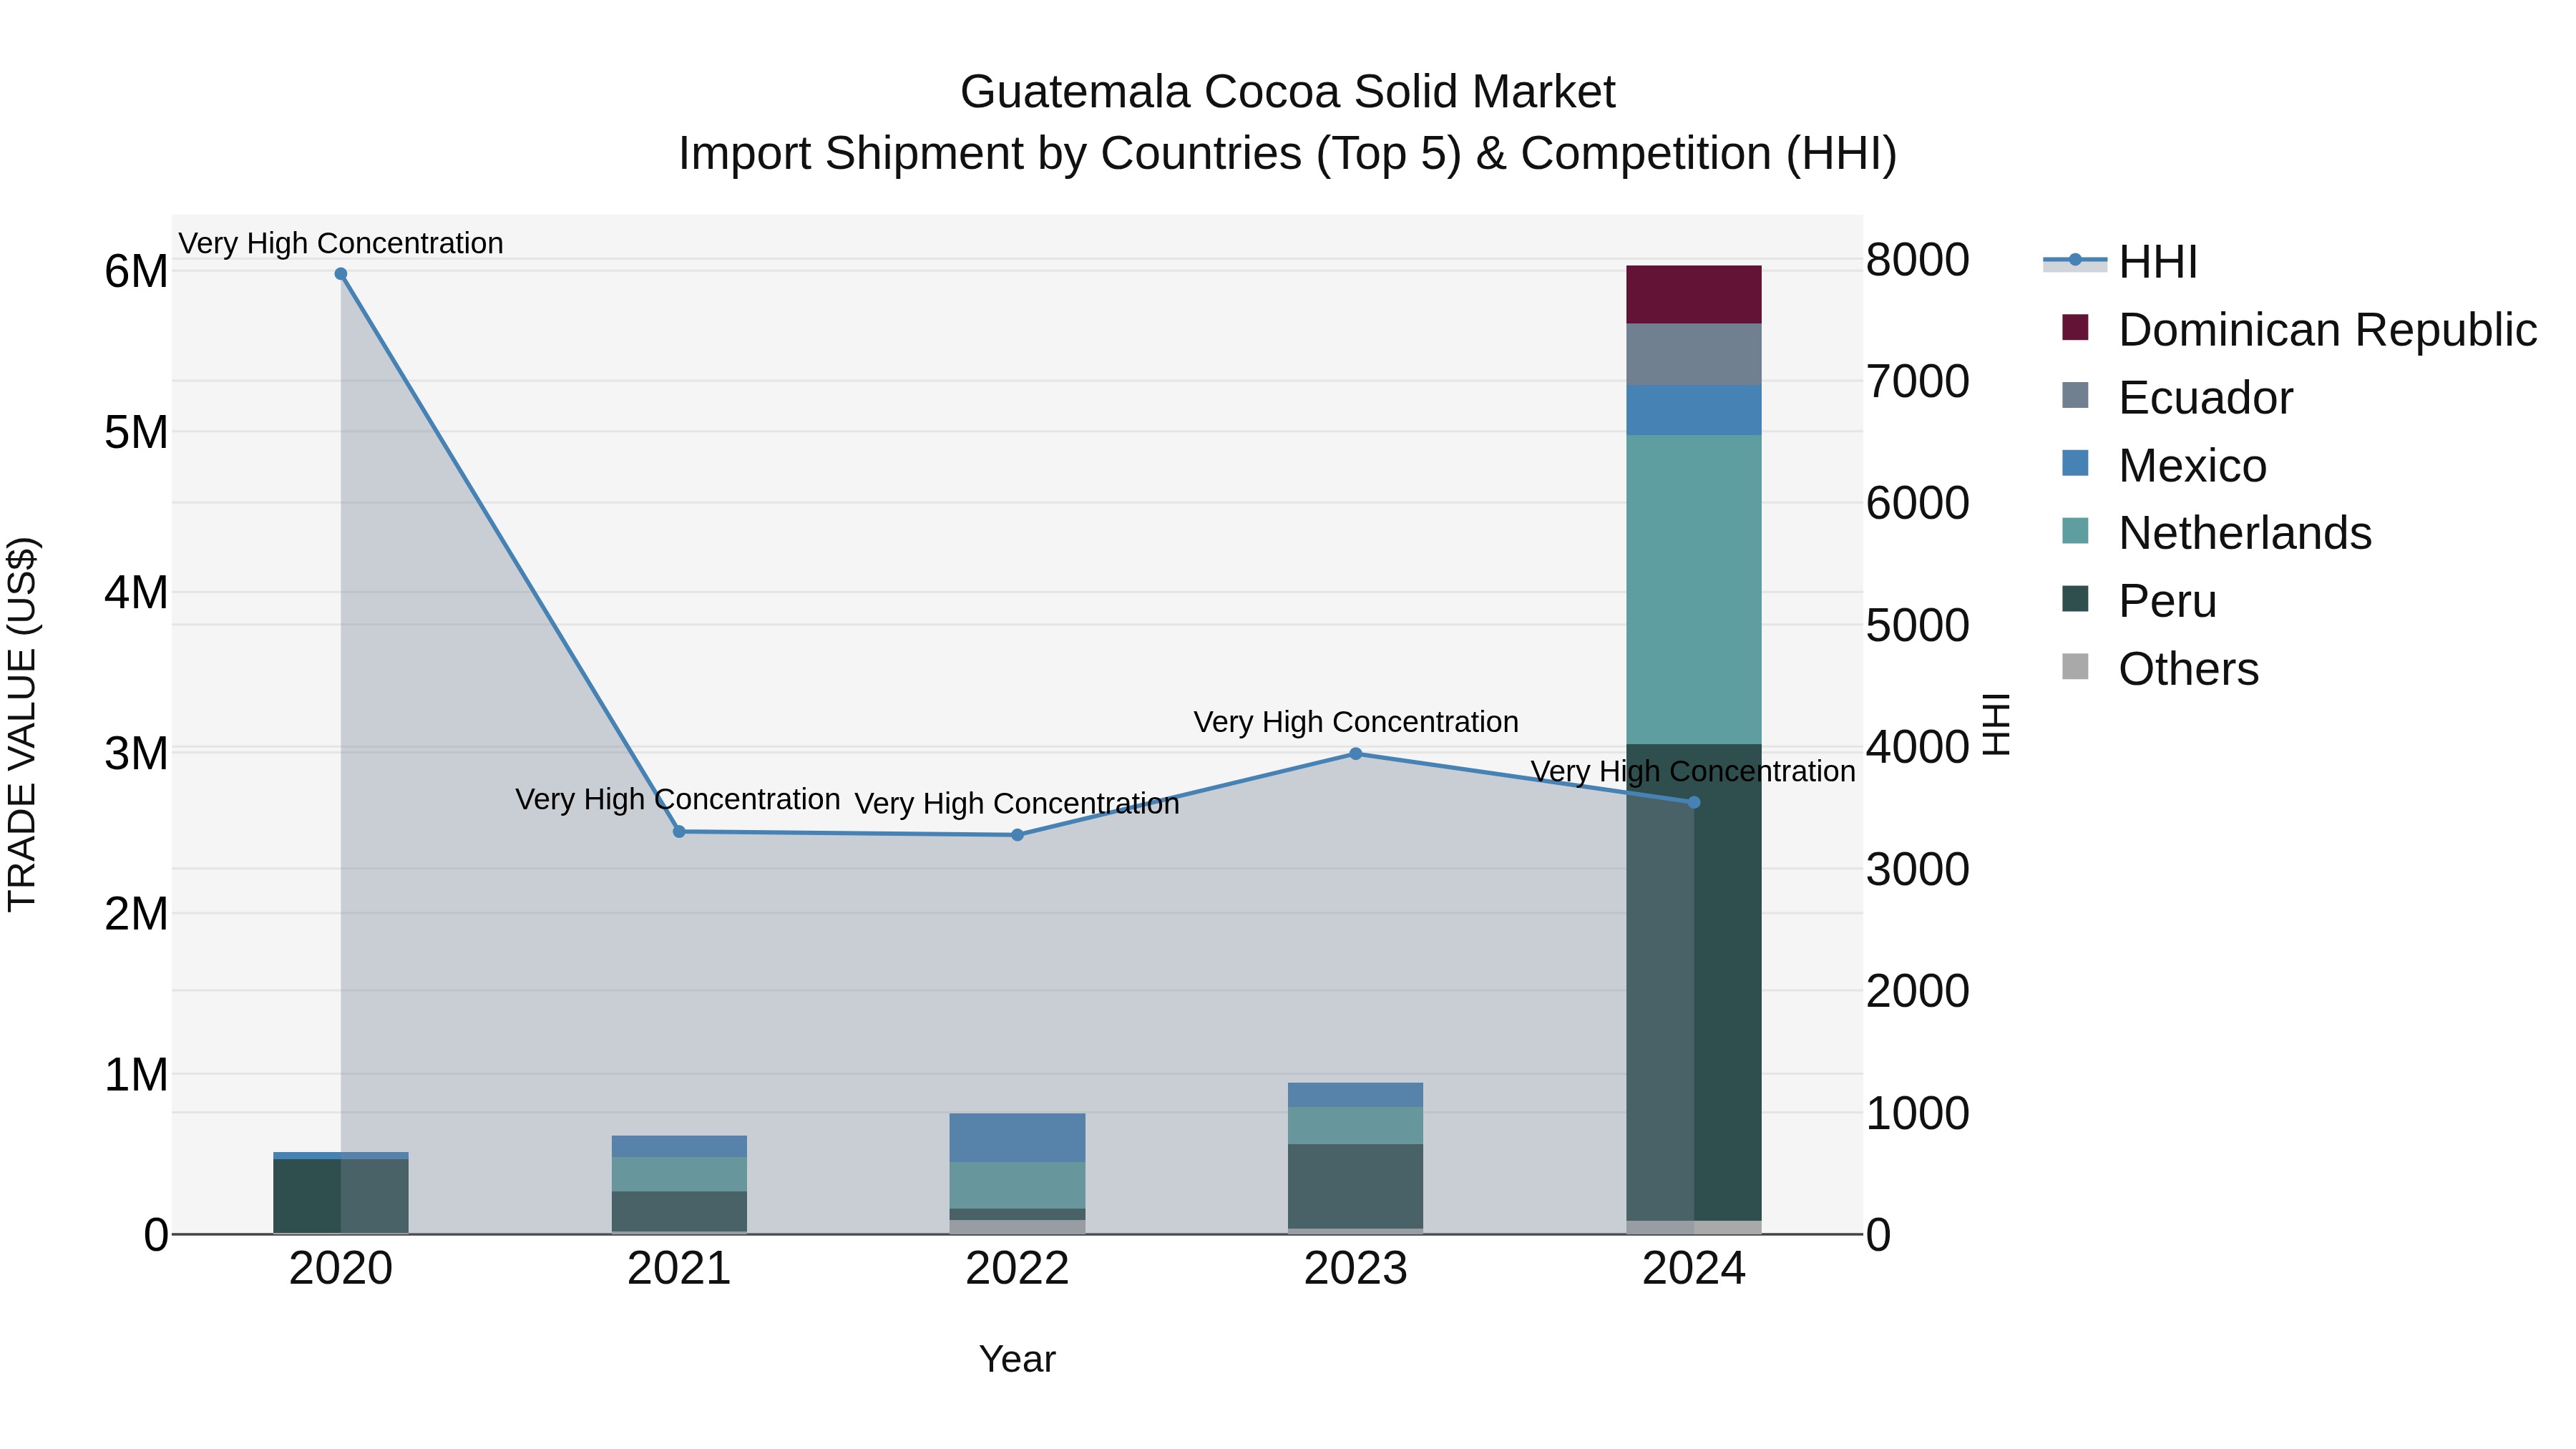Click the TRADE VALUE (US$) axis label

coord(22,725)
